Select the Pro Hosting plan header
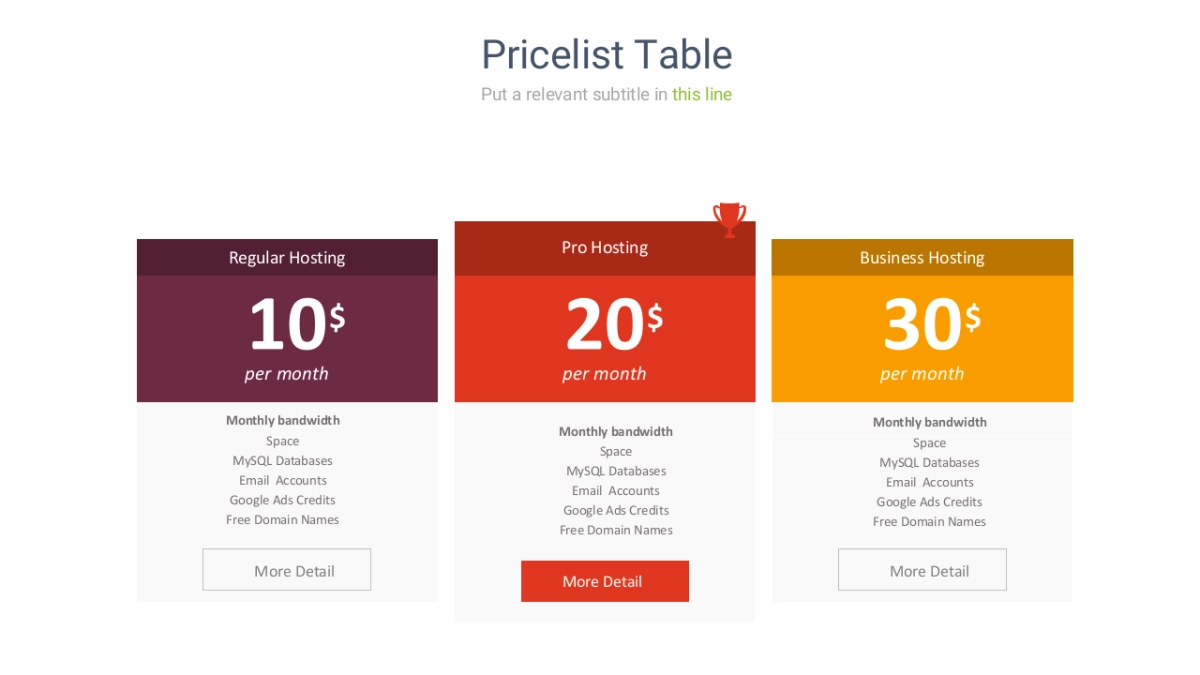The image size is (1200, 675). pos(604,248)
